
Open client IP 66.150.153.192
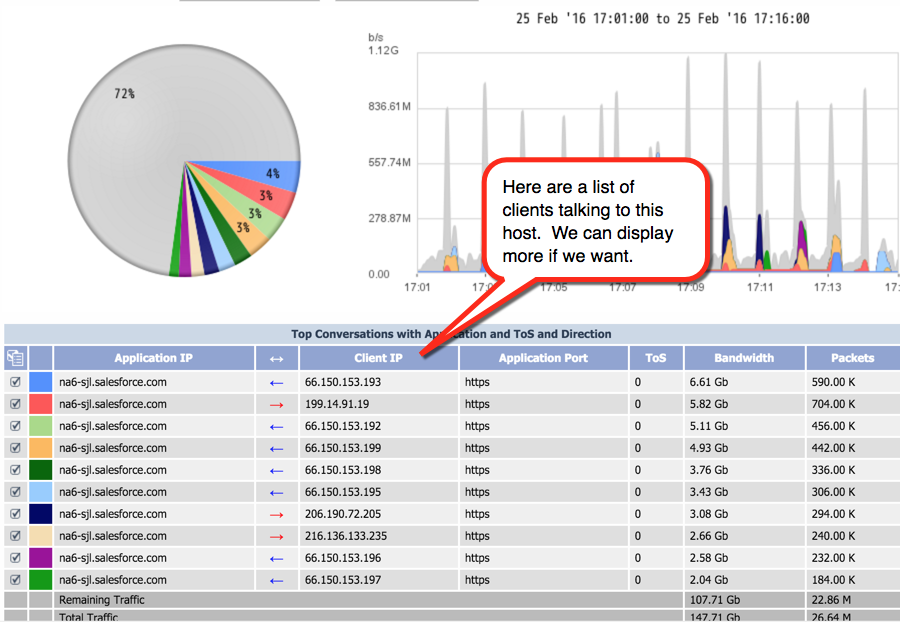(x=343, y=426)
